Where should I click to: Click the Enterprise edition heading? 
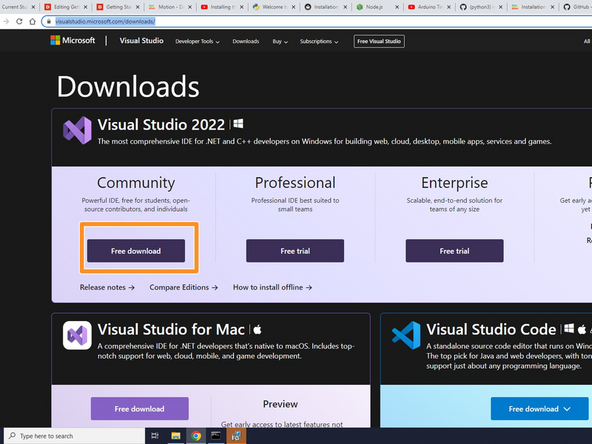pyautogui.click(x=455, y=183)
